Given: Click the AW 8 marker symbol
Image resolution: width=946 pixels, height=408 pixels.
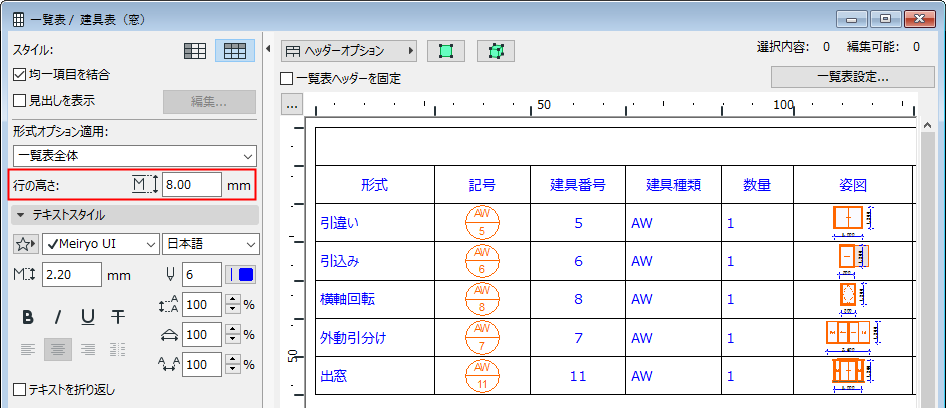Looking at the screenshot, I should (483, 299).
